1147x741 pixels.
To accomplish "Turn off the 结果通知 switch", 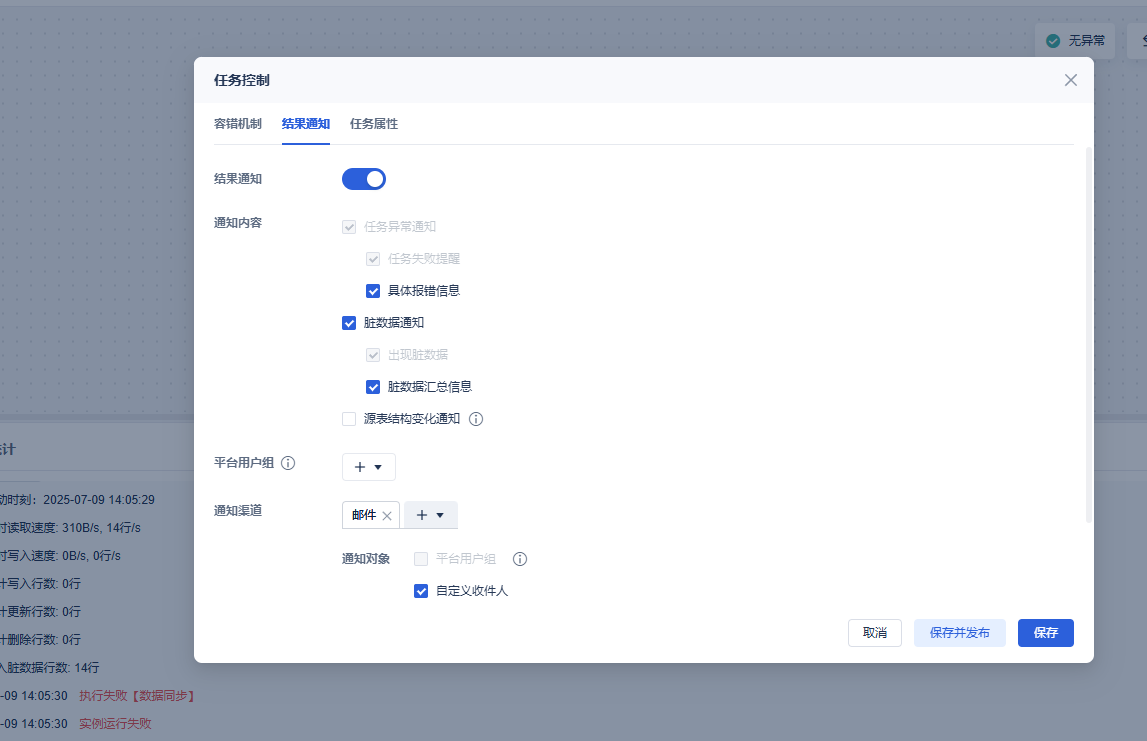I will coord(364,179).
